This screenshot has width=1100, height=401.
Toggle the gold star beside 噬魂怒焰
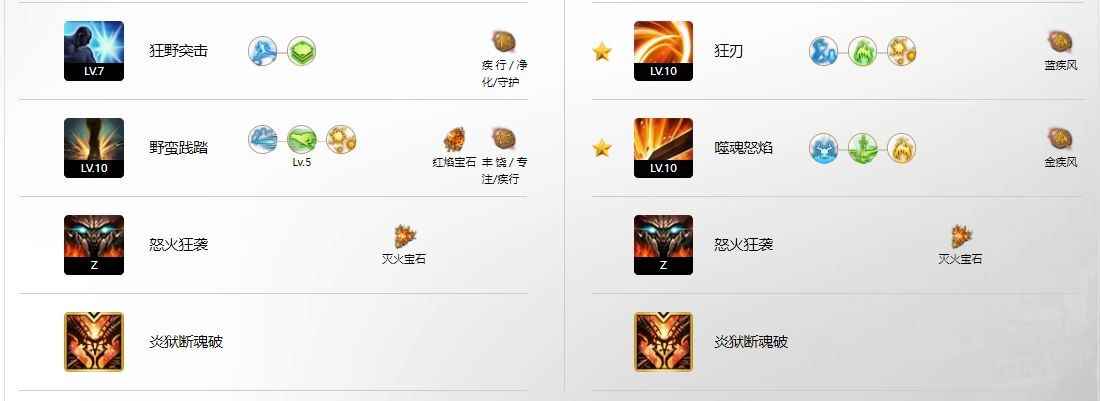602,148
